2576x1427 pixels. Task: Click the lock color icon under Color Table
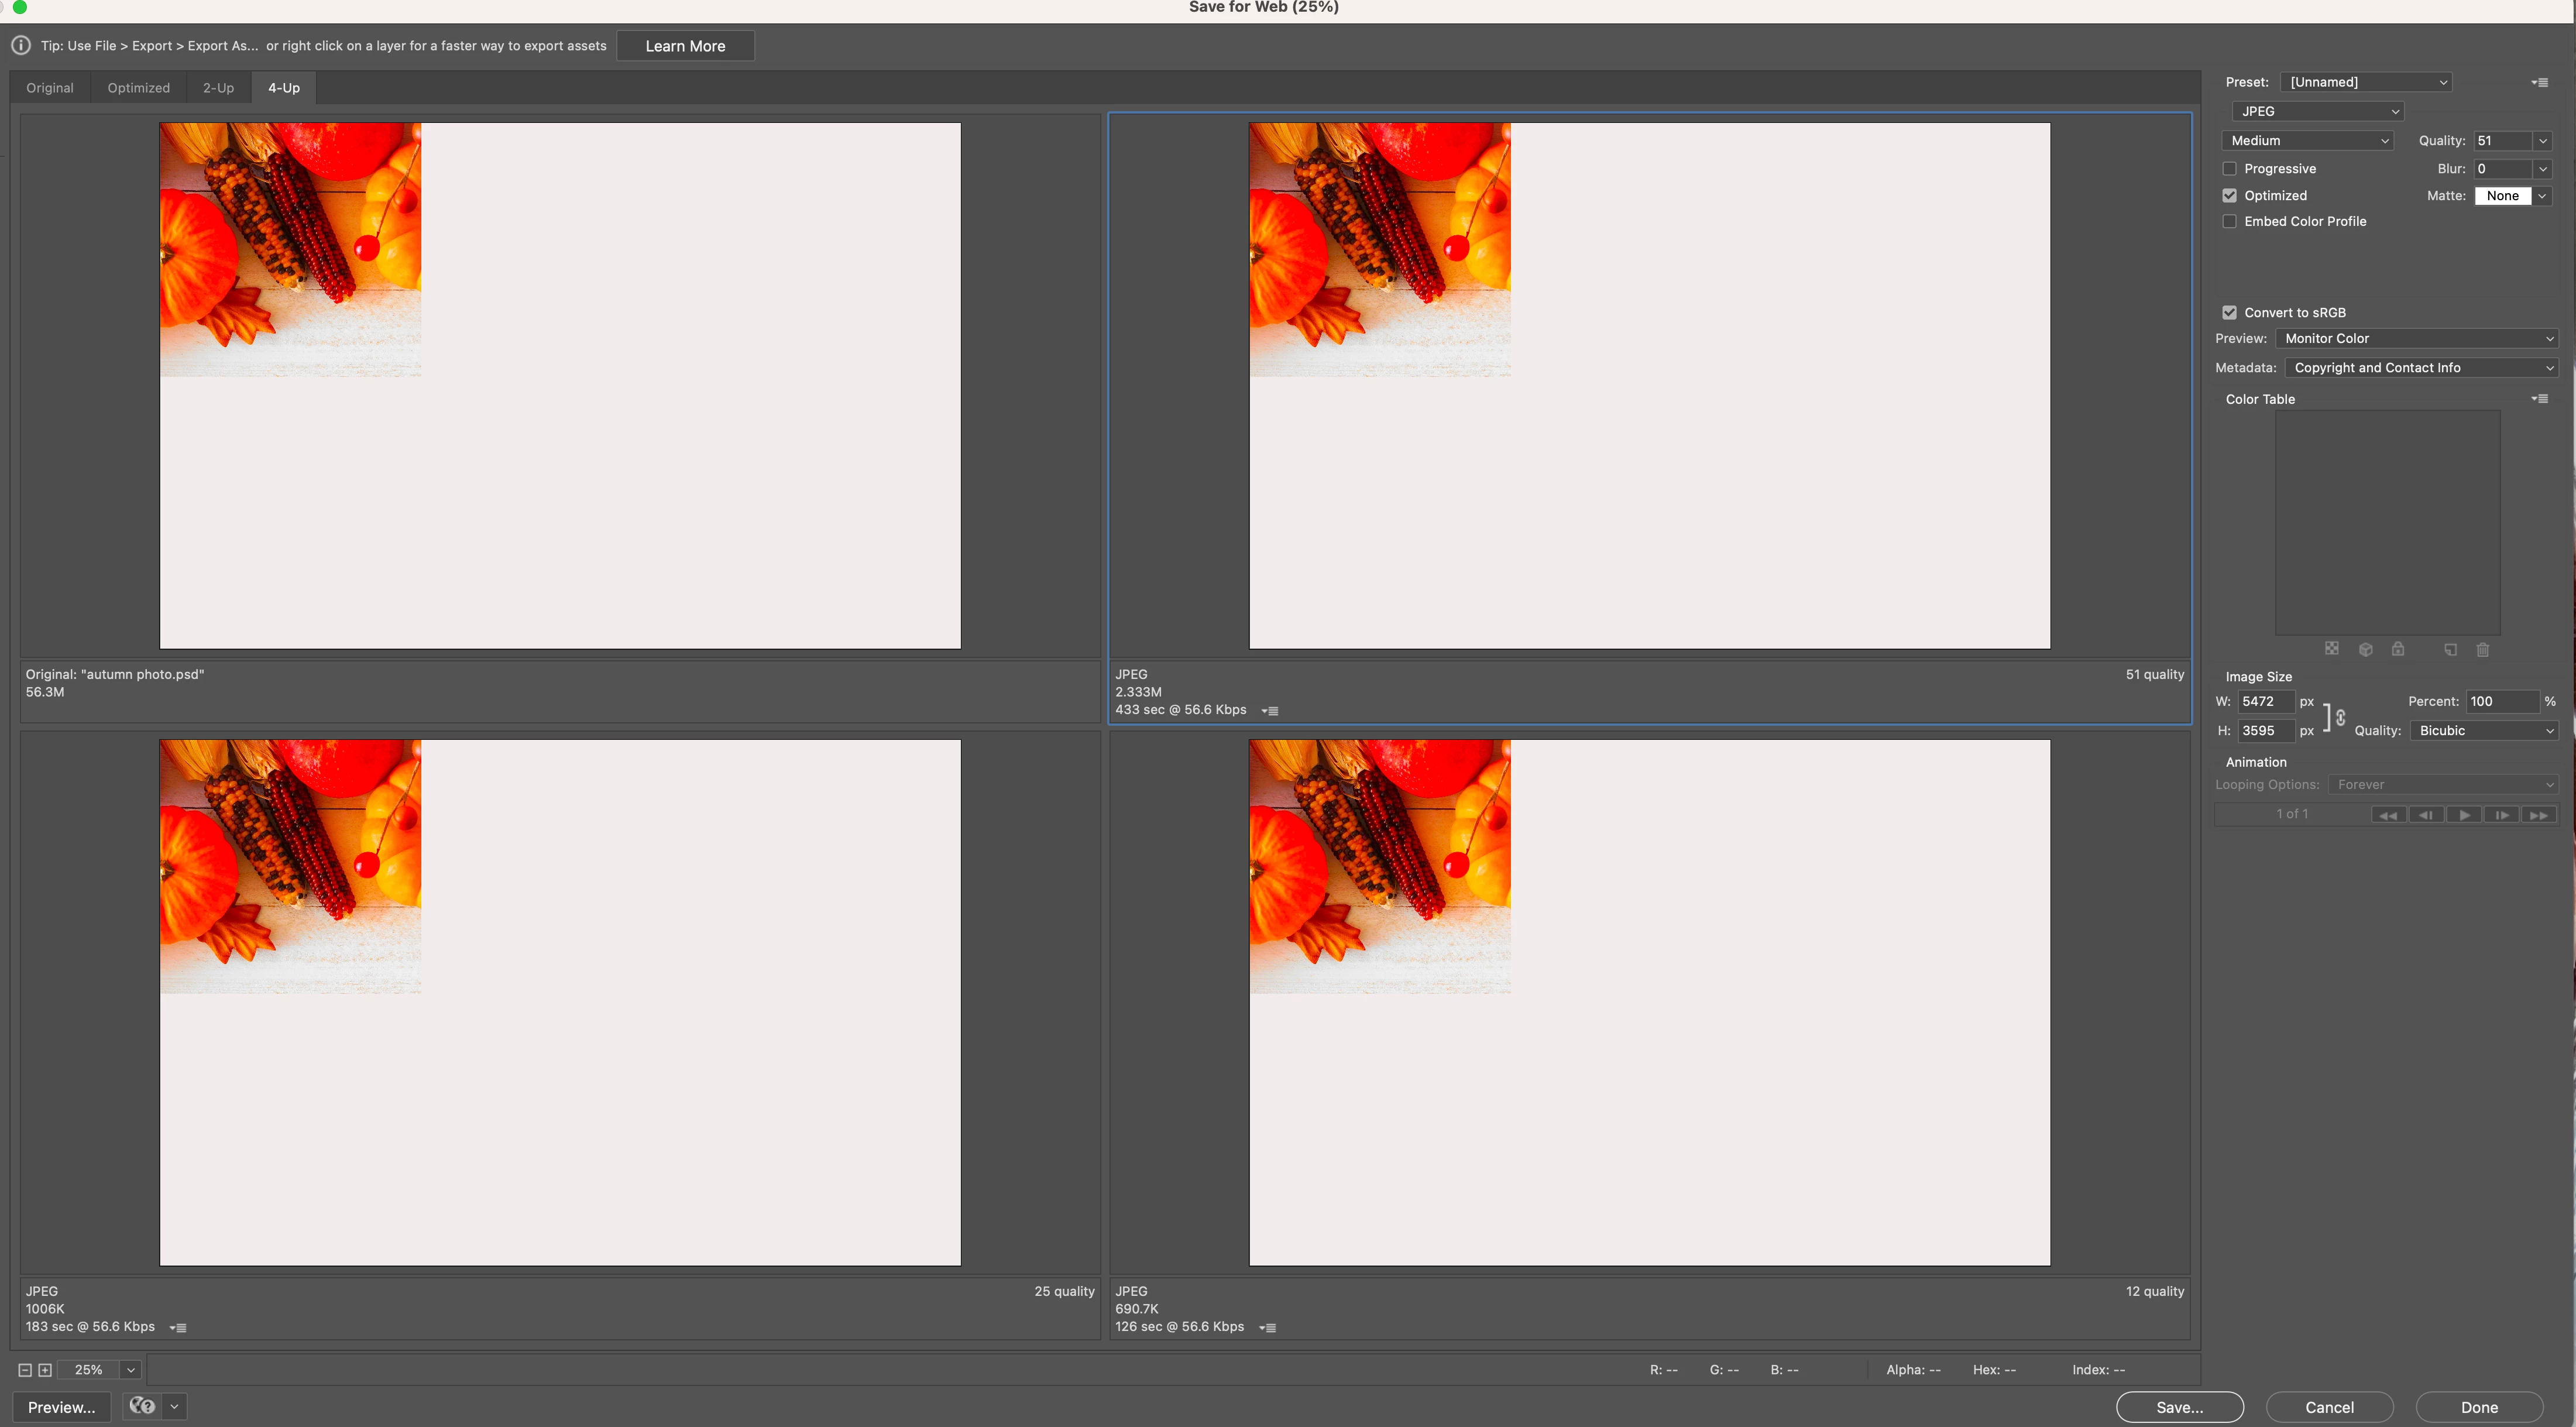(x=2398, y=650)
